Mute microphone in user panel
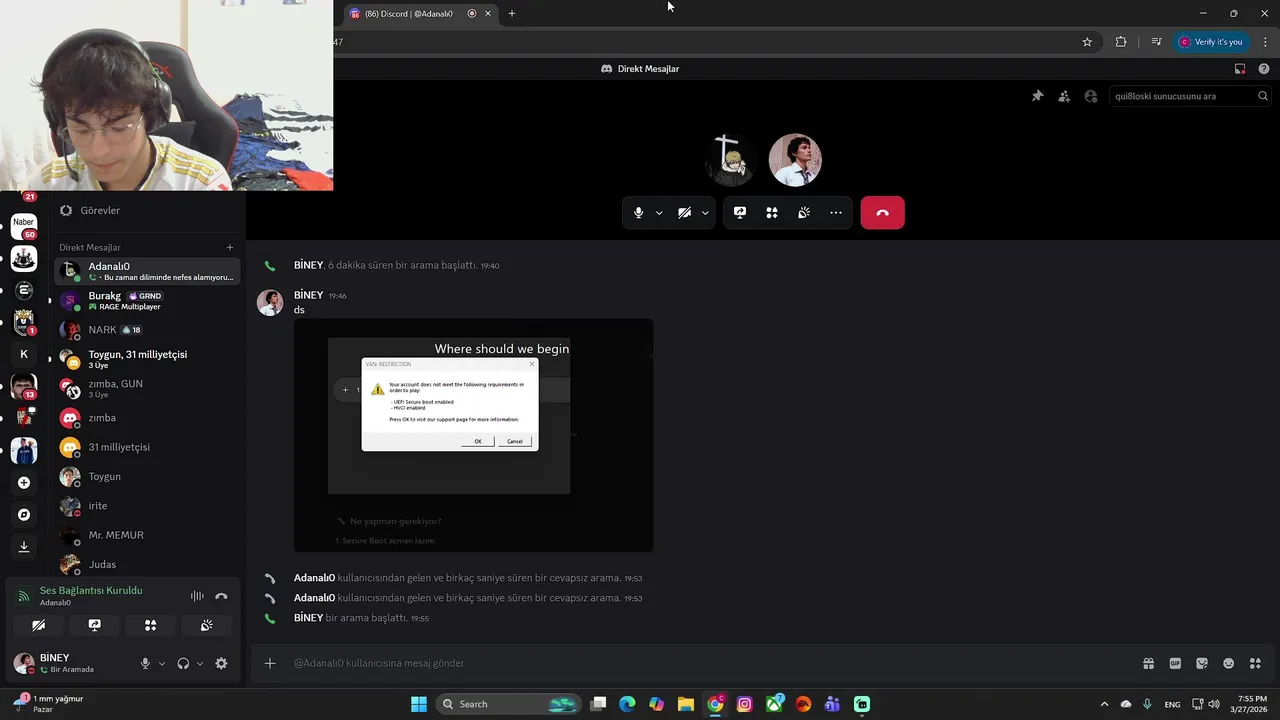 [145, 664]
